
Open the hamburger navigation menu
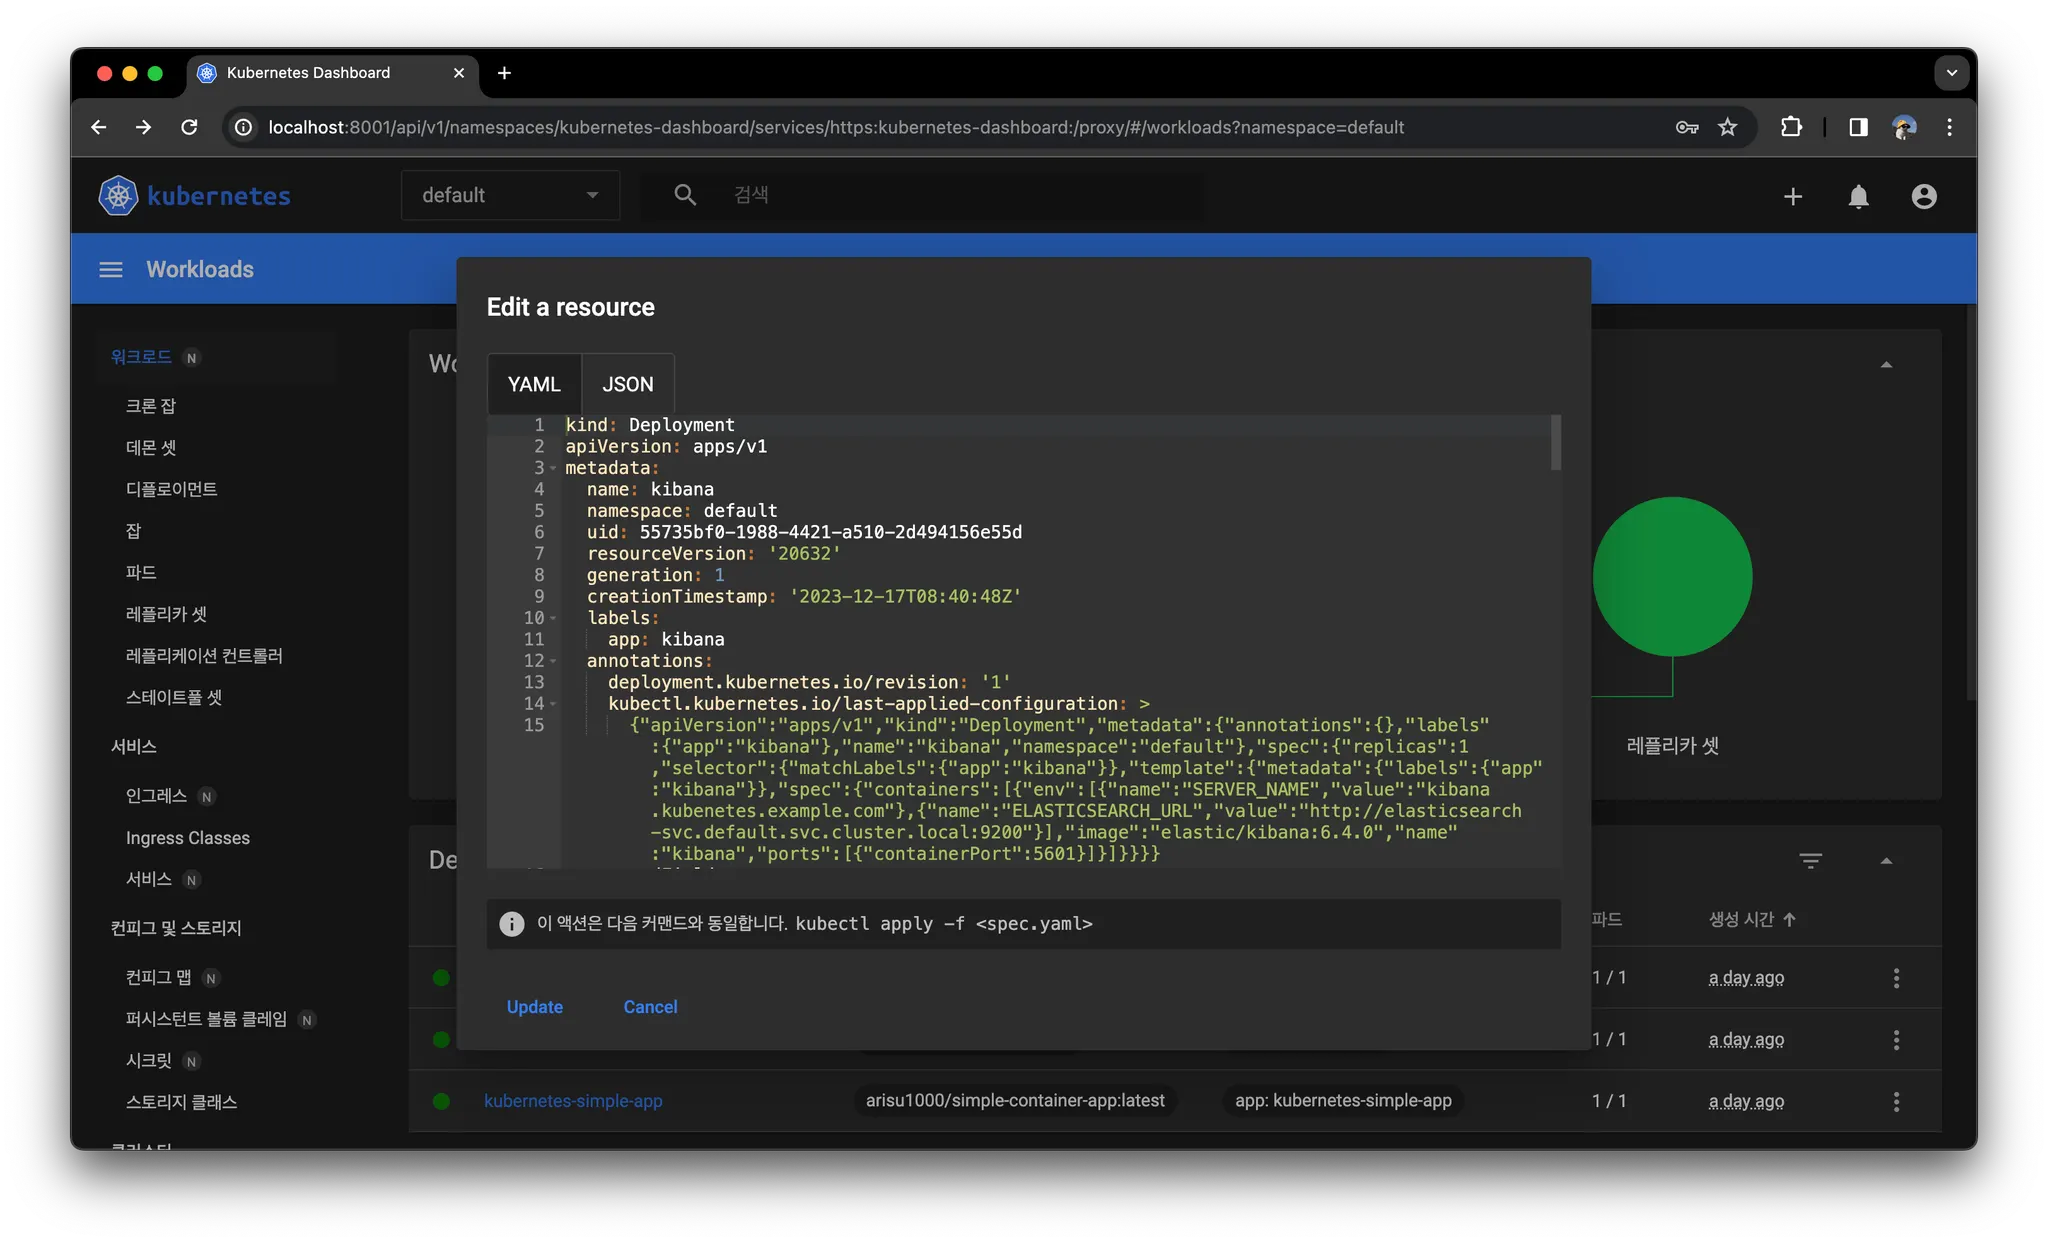(111, 270)
